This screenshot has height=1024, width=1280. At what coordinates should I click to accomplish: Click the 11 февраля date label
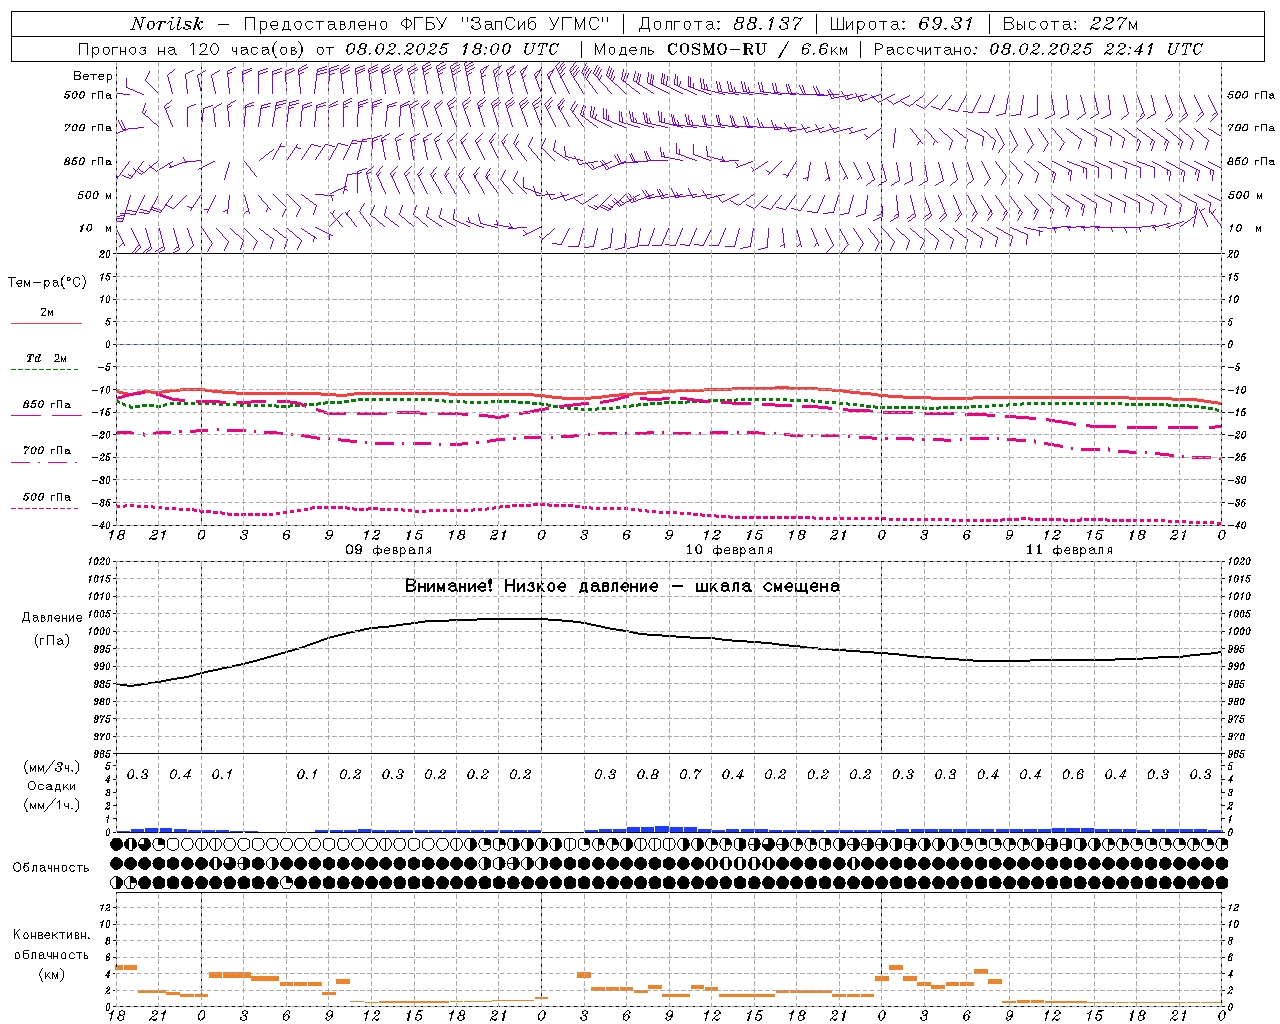coord(1069,550)
